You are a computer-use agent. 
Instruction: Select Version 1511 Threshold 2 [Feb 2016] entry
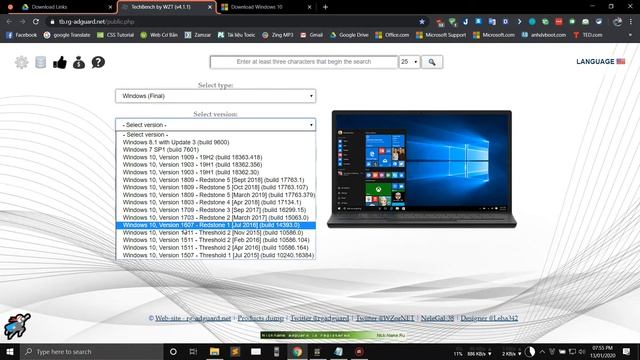pos(216,240)
